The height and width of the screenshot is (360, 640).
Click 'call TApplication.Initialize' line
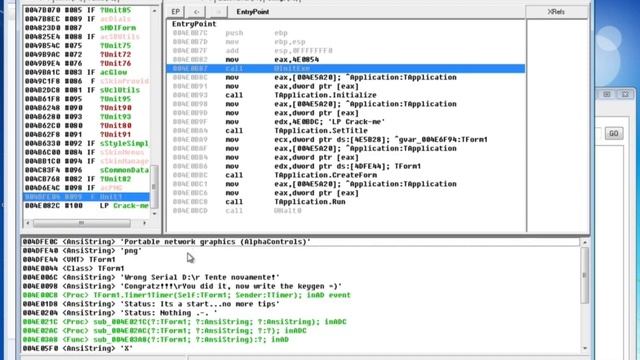[346, 95]
